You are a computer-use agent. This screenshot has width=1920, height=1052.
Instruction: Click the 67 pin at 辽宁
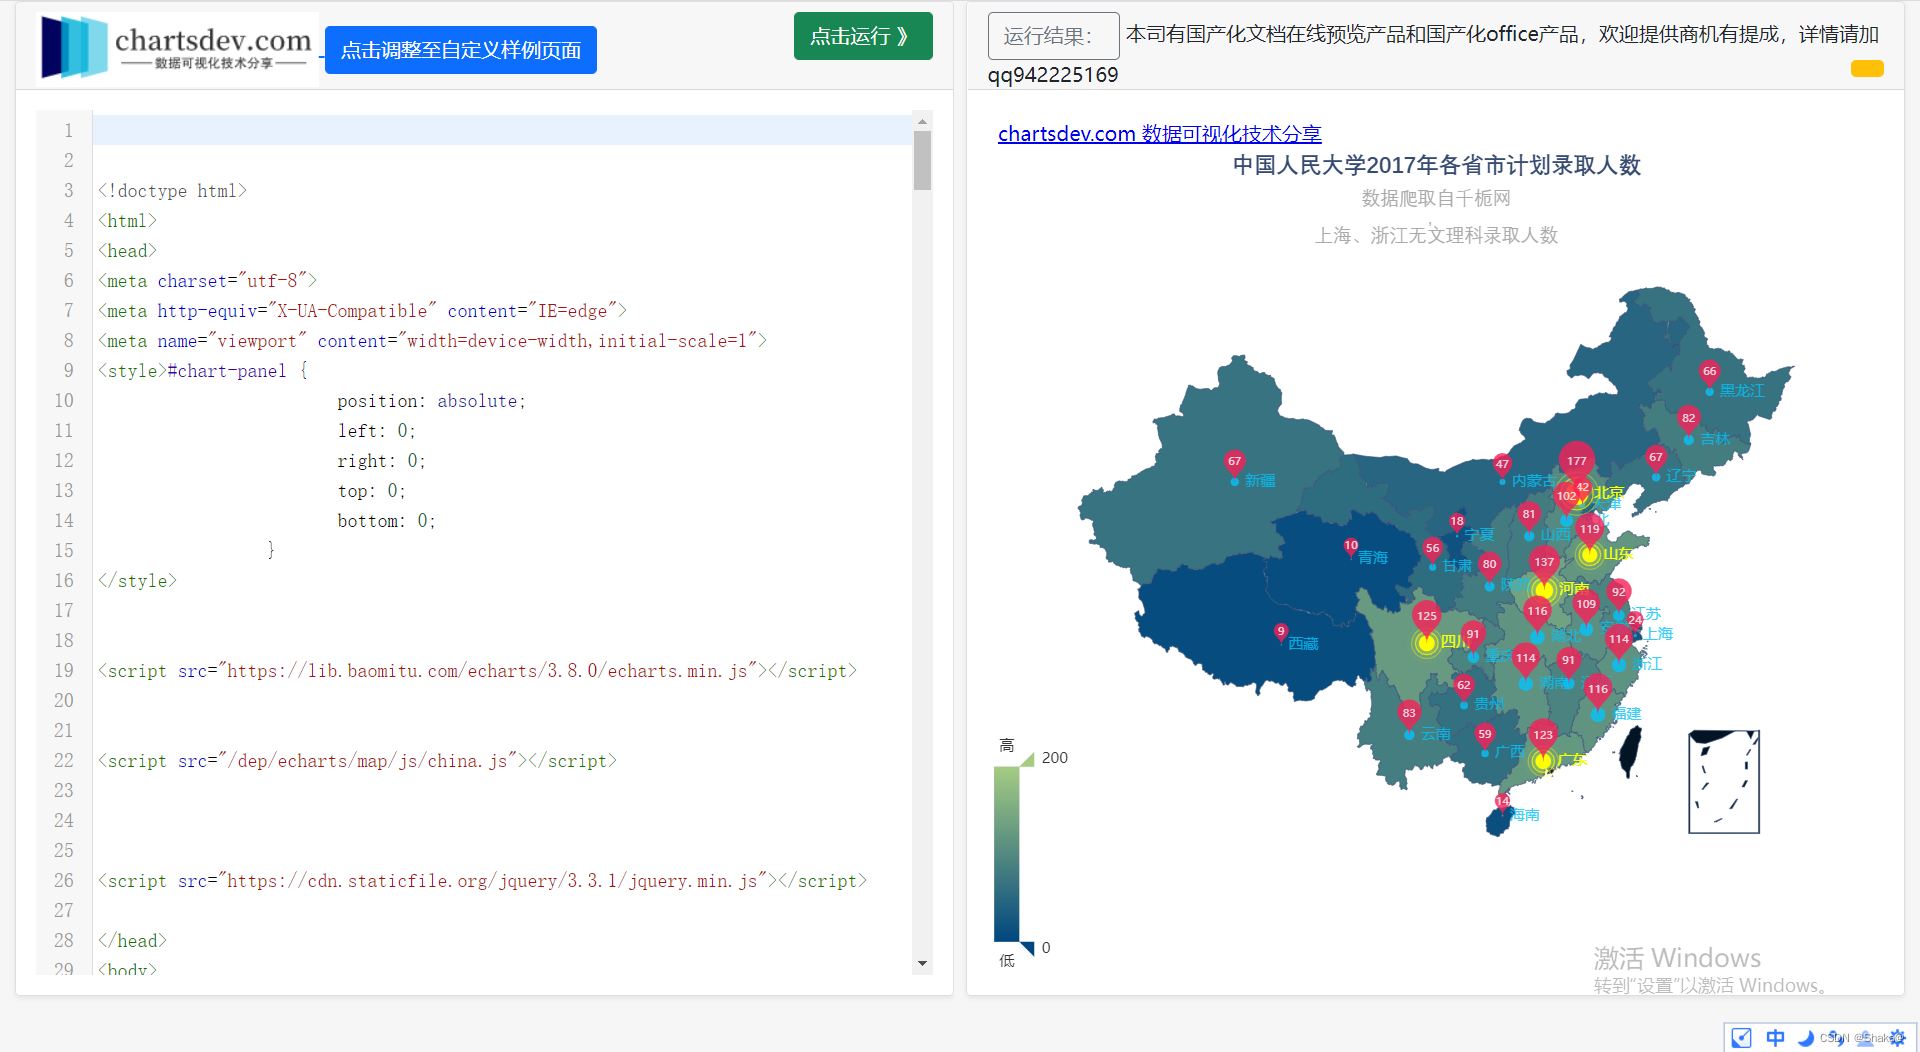pyautogui.click(x=1656, y=459)
